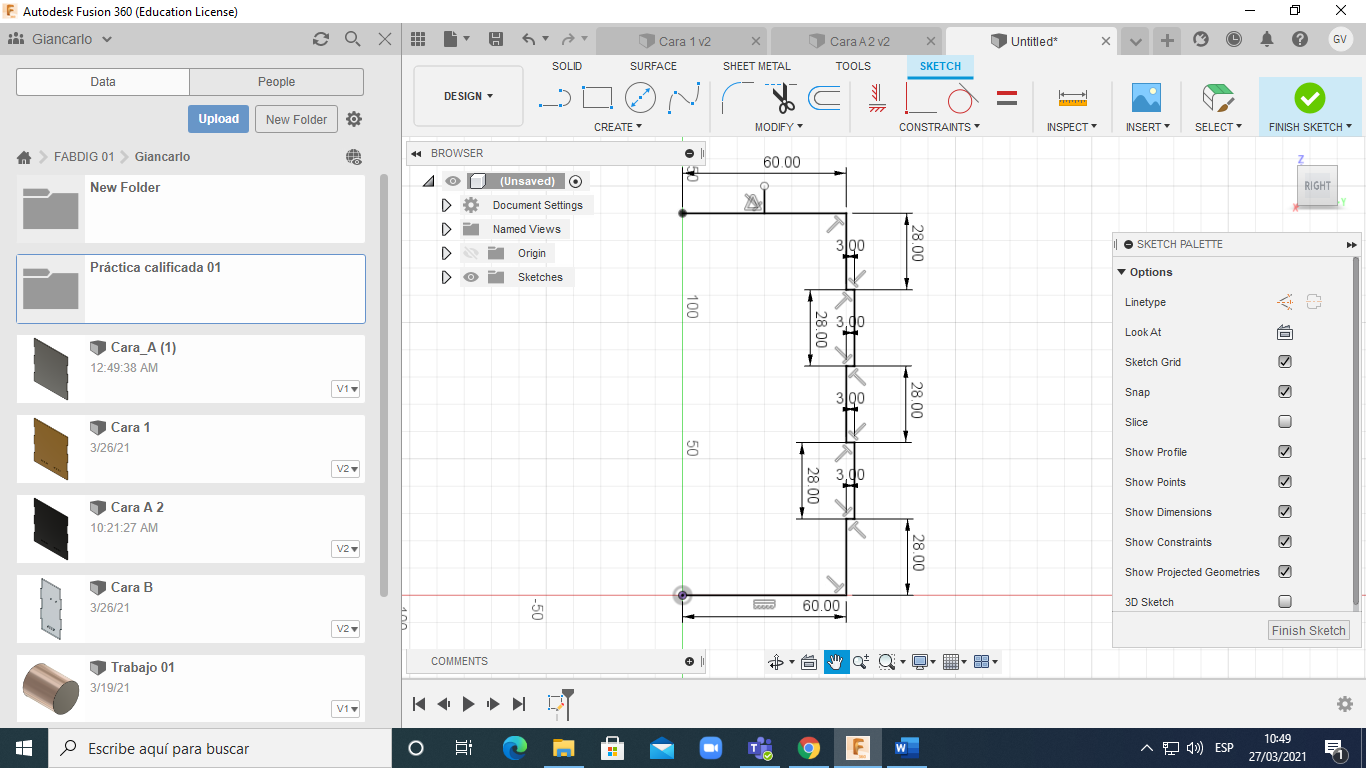
Task: Show the data panel grid icon
Action: coord(418,40)
